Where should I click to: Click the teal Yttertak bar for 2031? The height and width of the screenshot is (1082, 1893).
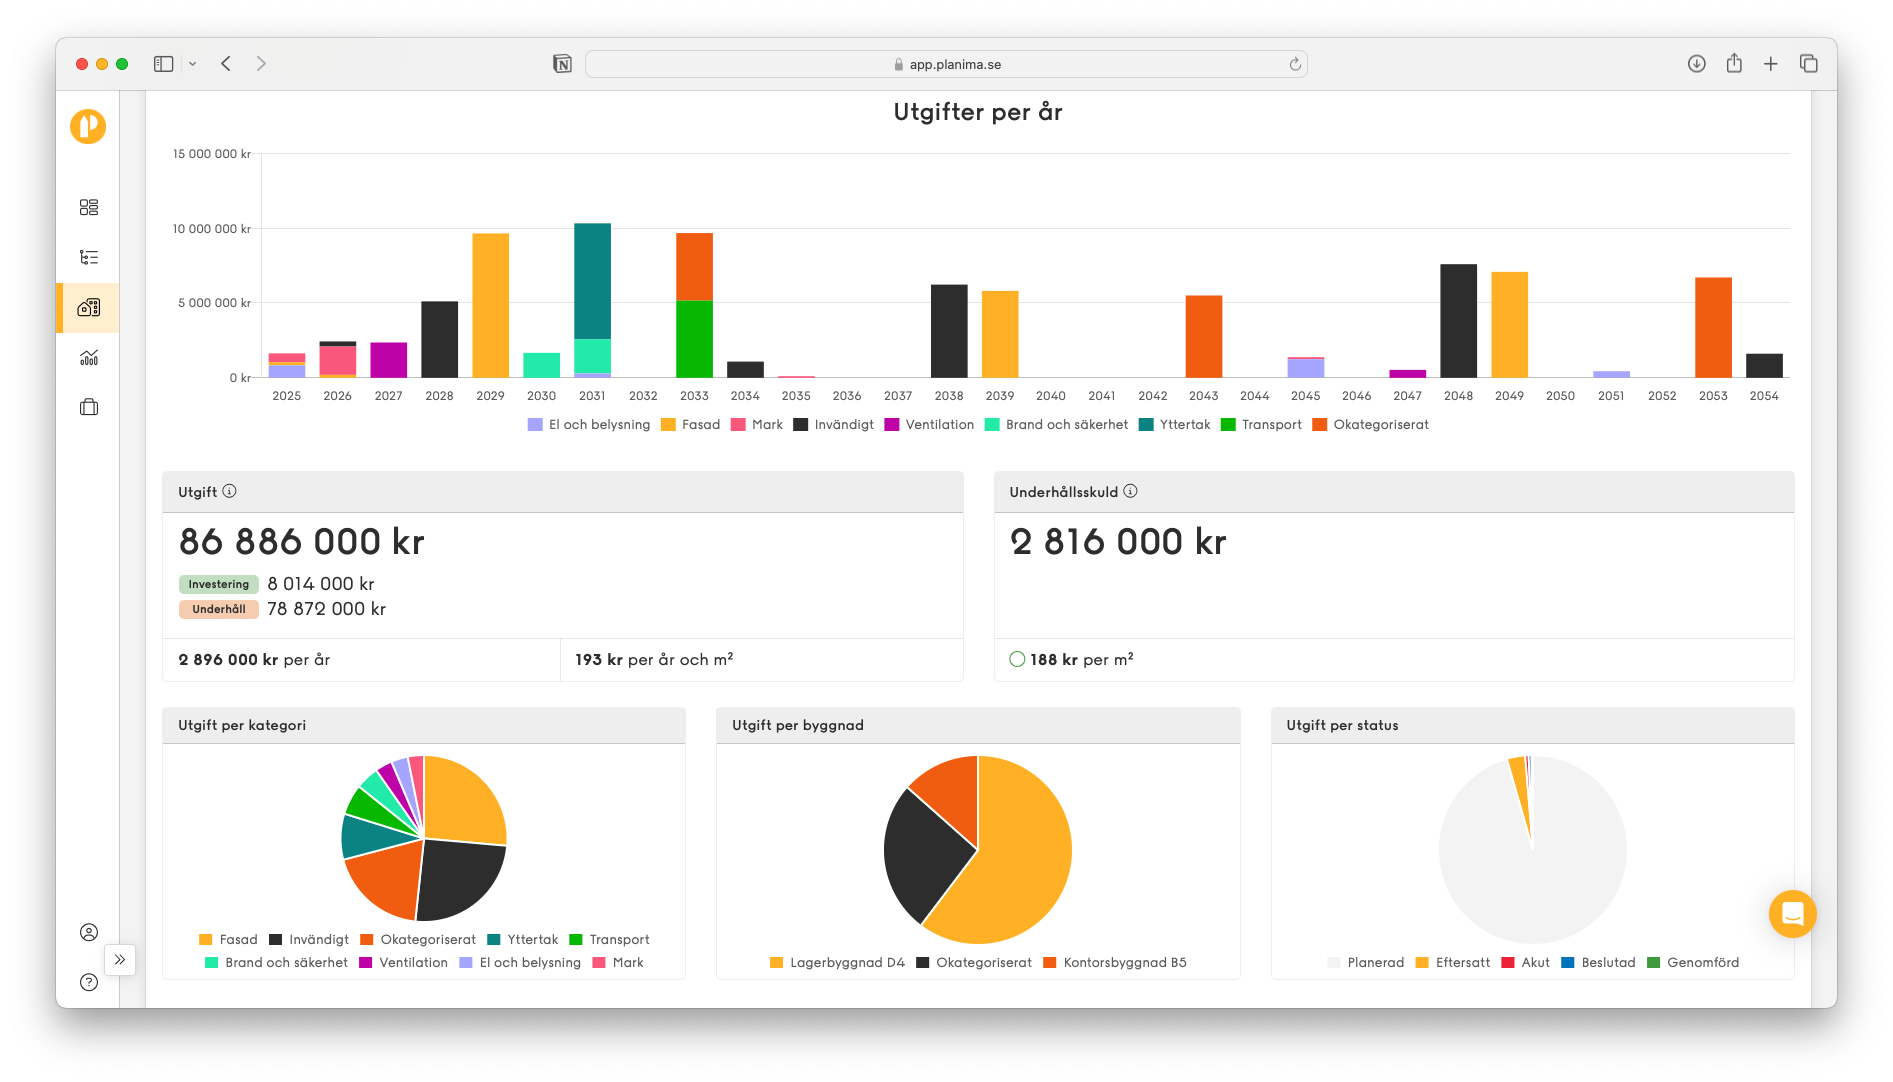[592, 281]
